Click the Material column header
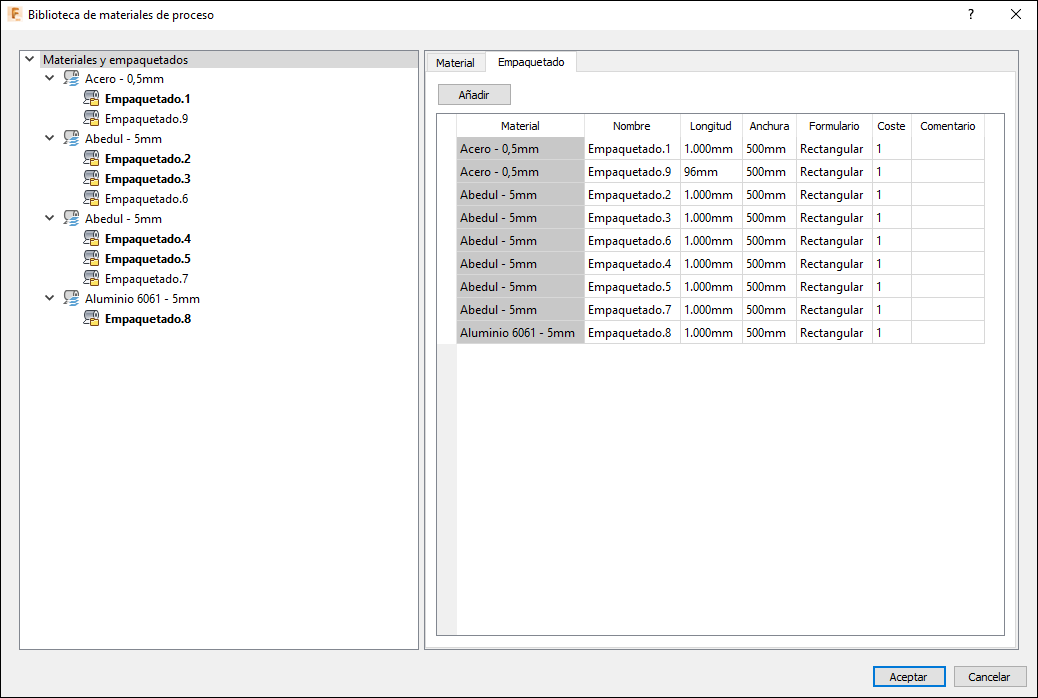The width and height of the screenshot is (1038, 698). tap(520, 126)
